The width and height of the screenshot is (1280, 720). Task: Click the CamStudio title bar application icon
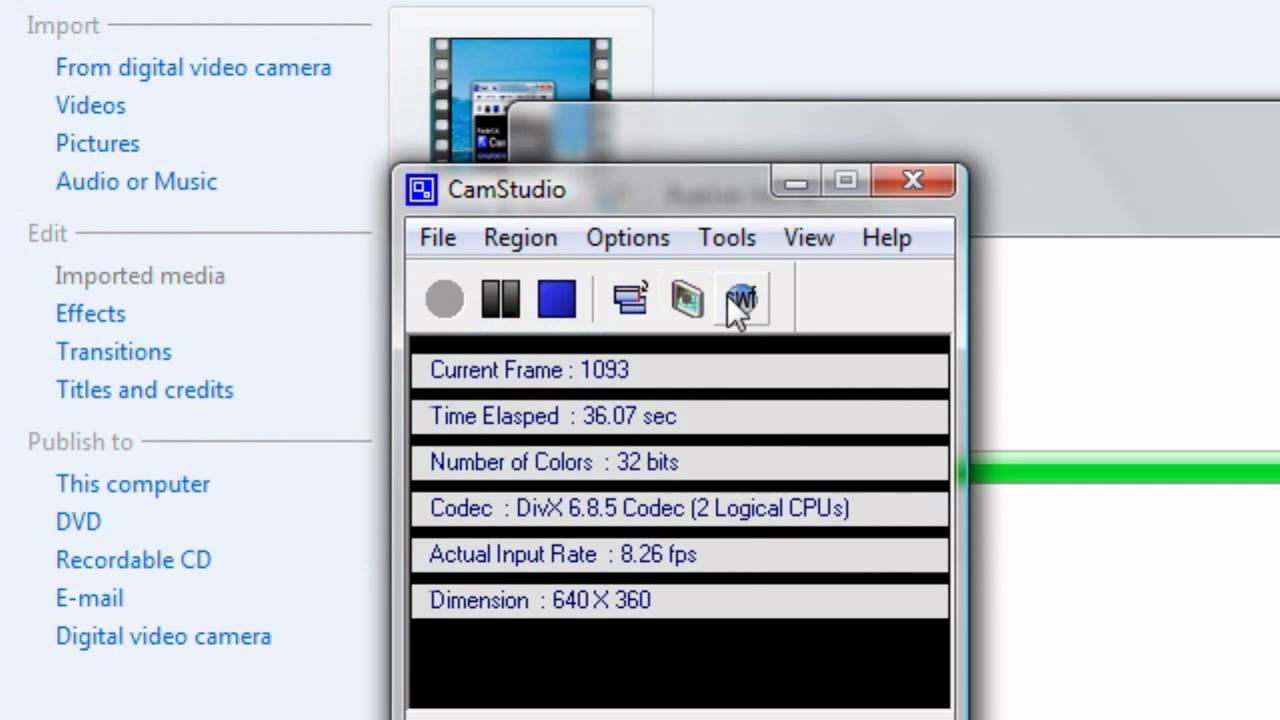[x=422, y=190]
